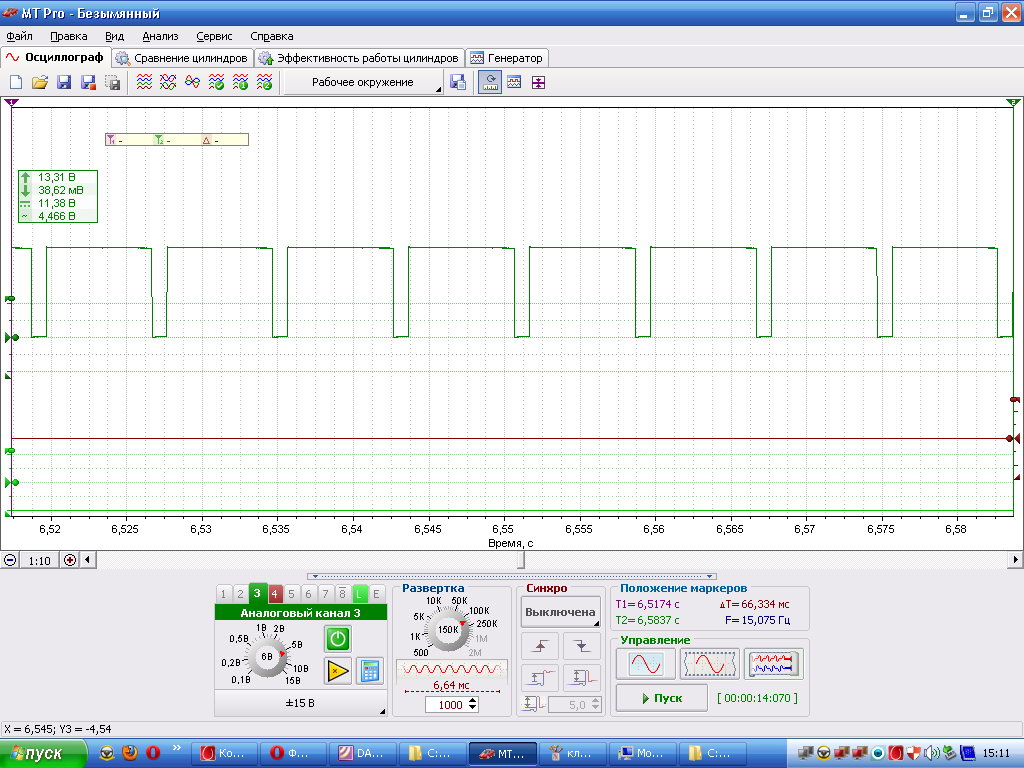This screenshot has width=1024, height=768.
Task: Save using the plain blue floppy icon
Action: coord(64,82)
